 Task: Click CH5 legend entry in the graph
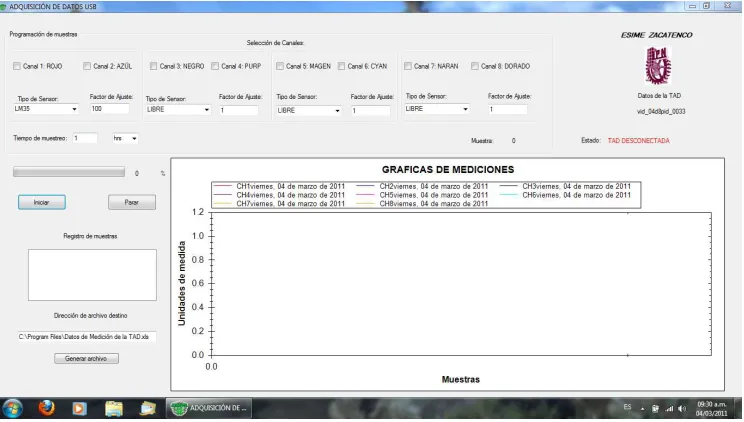pyautogui.click(x=422, y=195)
